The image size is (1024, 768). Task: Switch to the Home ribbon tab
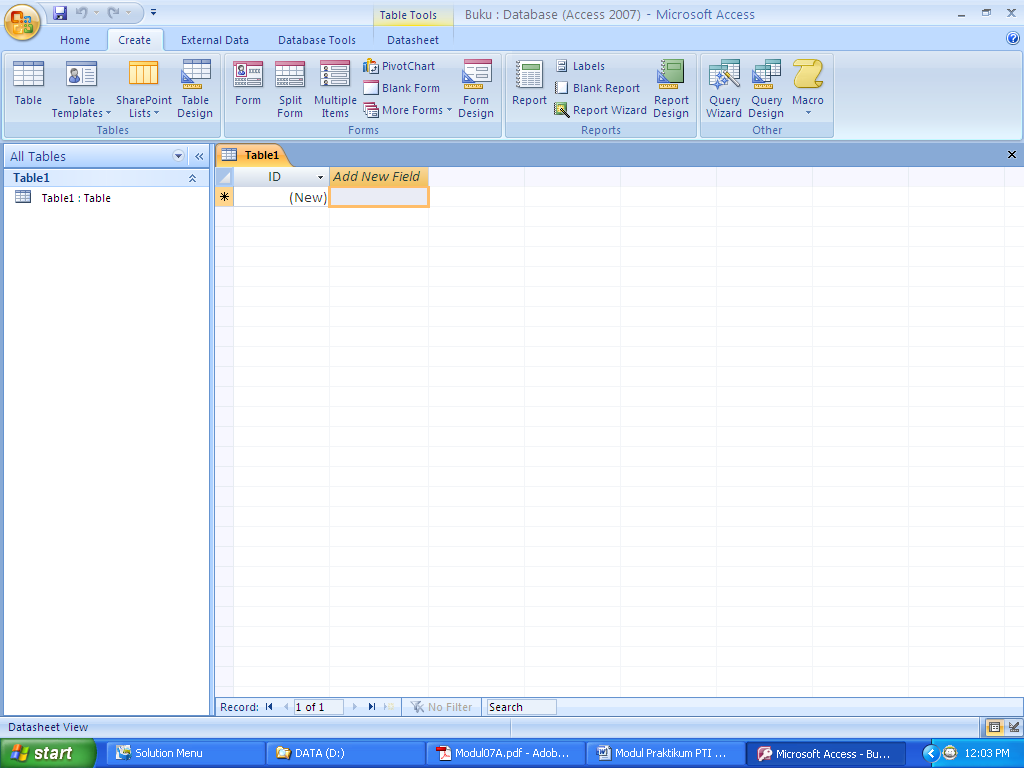tap(75, 40)
